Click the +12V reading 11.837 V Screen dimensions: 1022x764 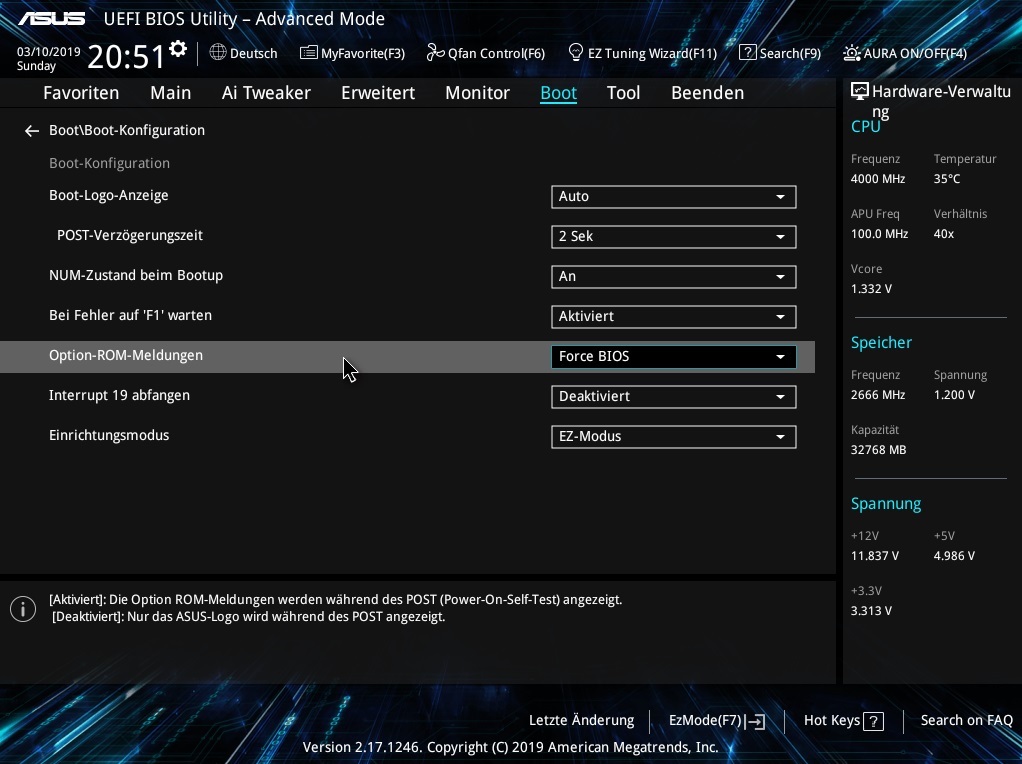pos(875,556)
